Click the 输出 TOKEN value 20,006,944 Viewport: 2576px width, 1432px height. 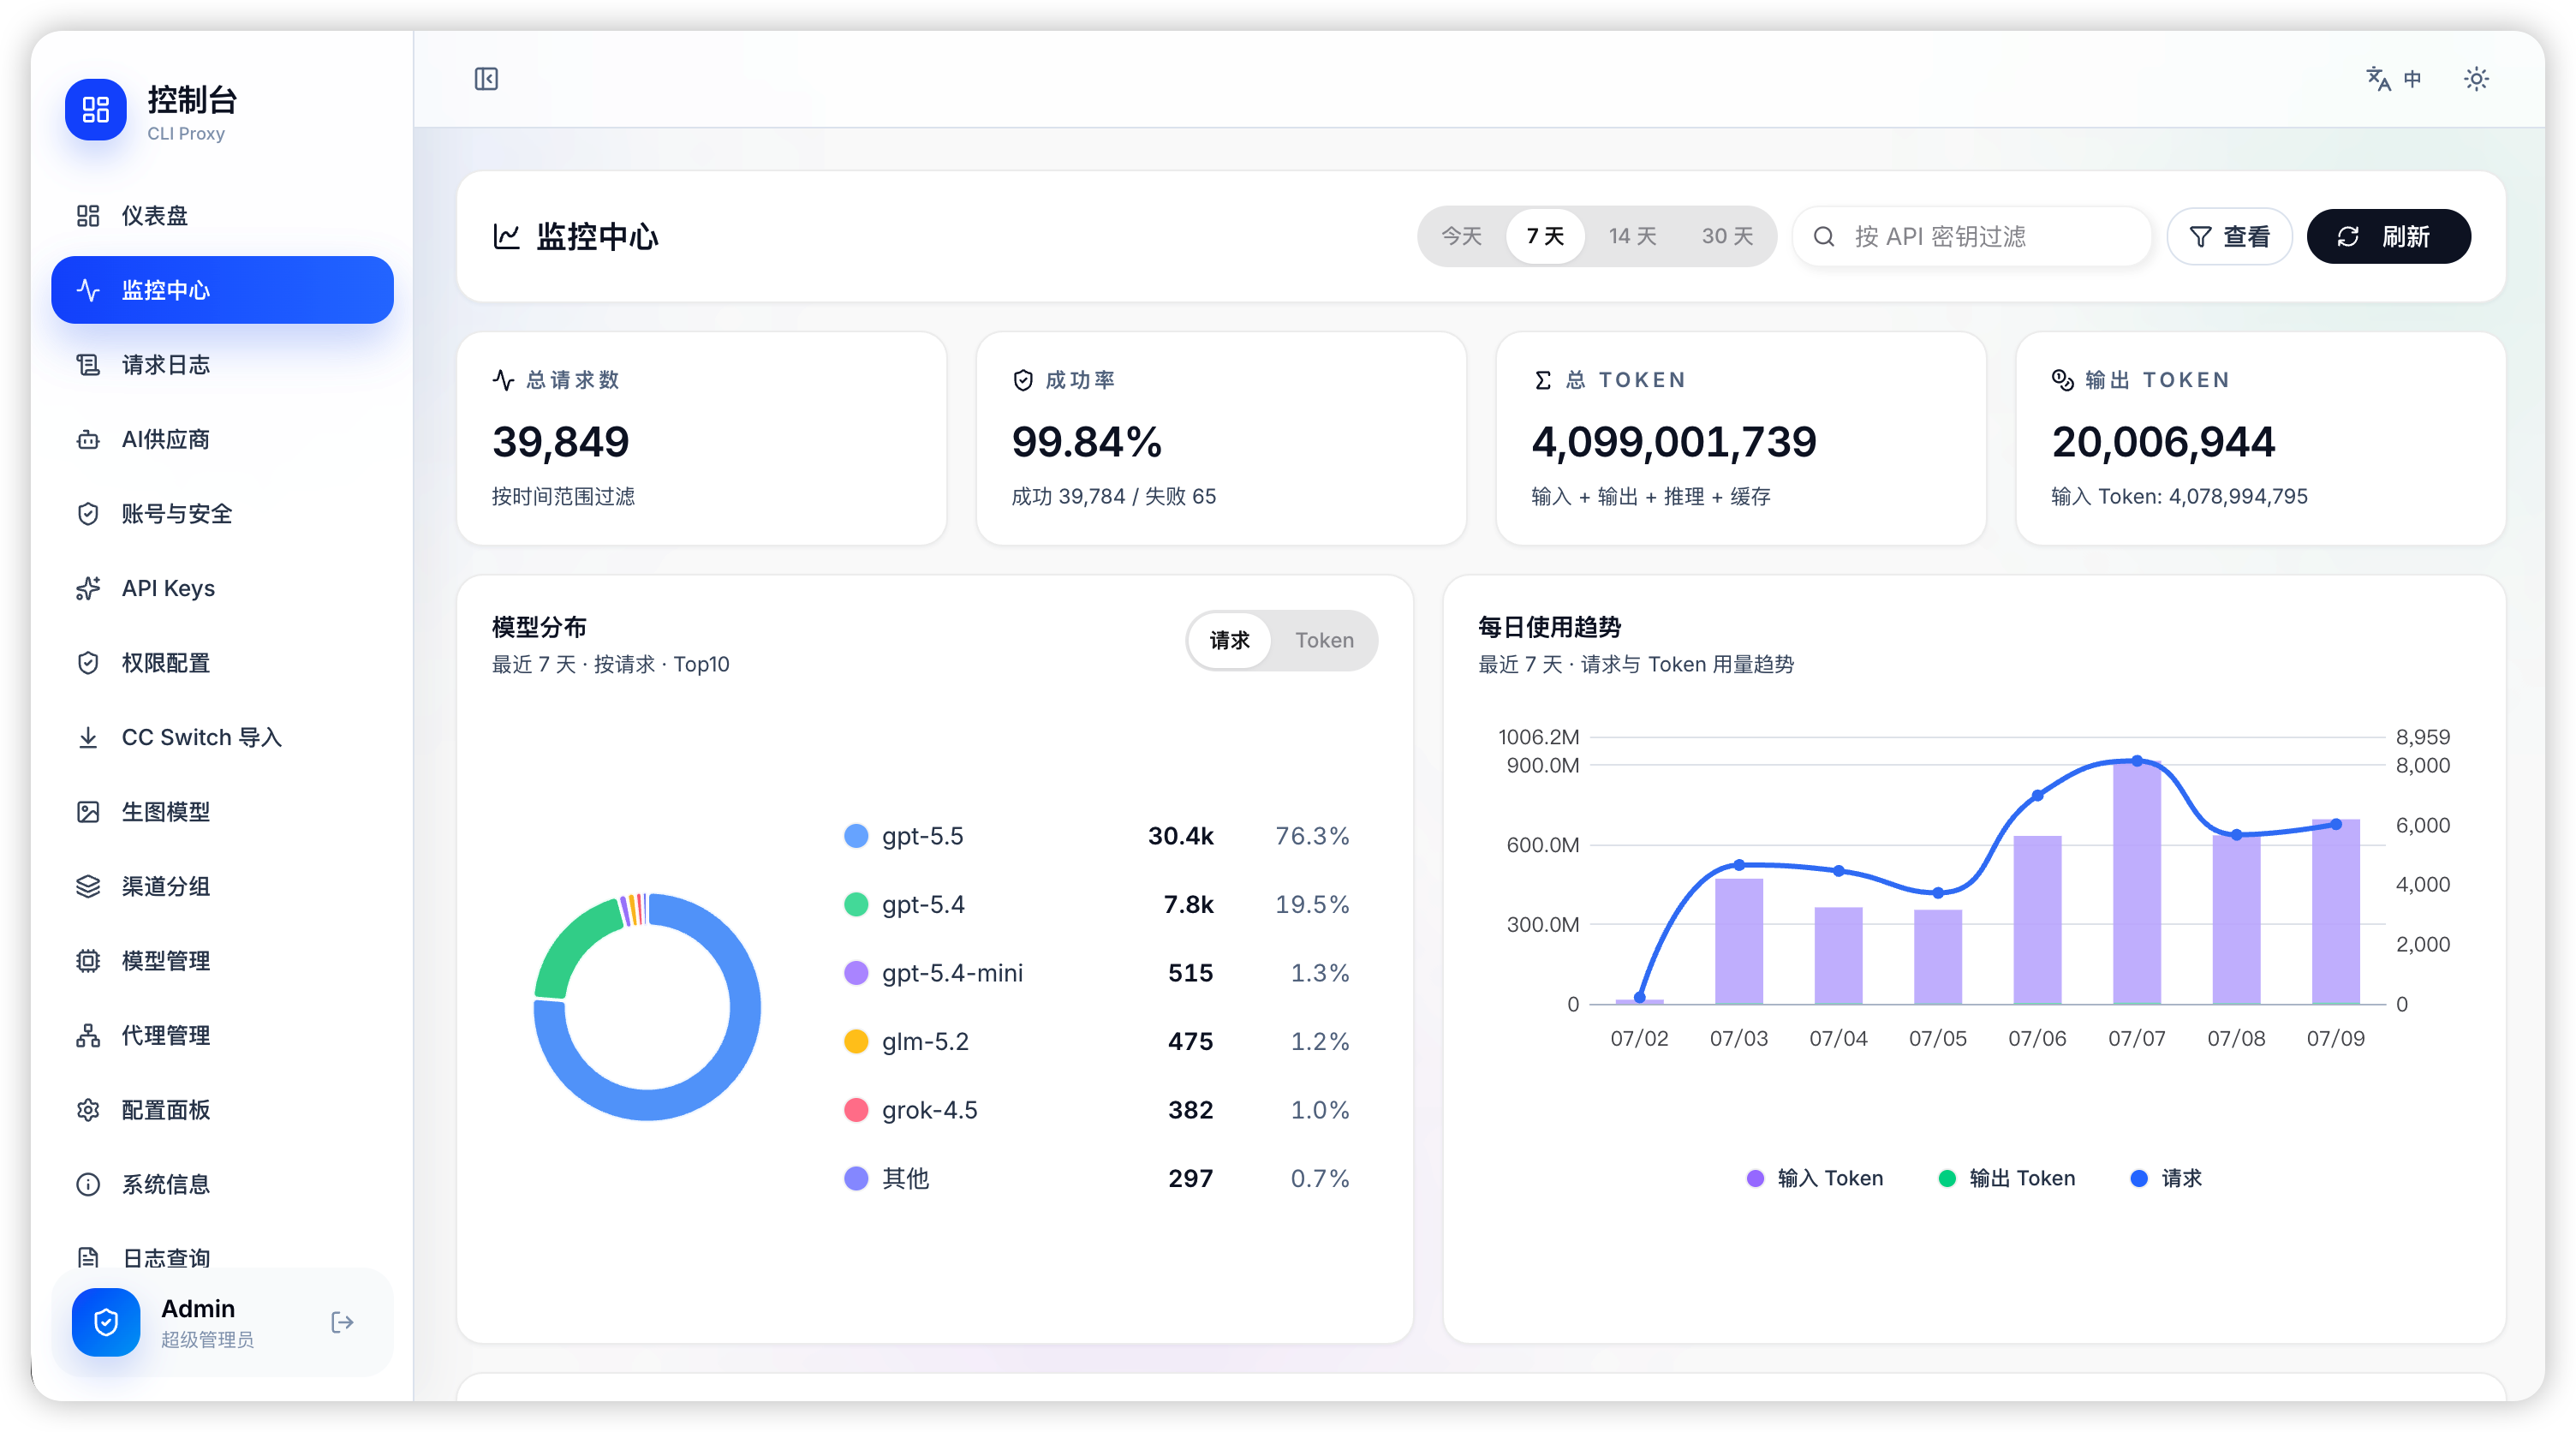[x=2163, y=442]
